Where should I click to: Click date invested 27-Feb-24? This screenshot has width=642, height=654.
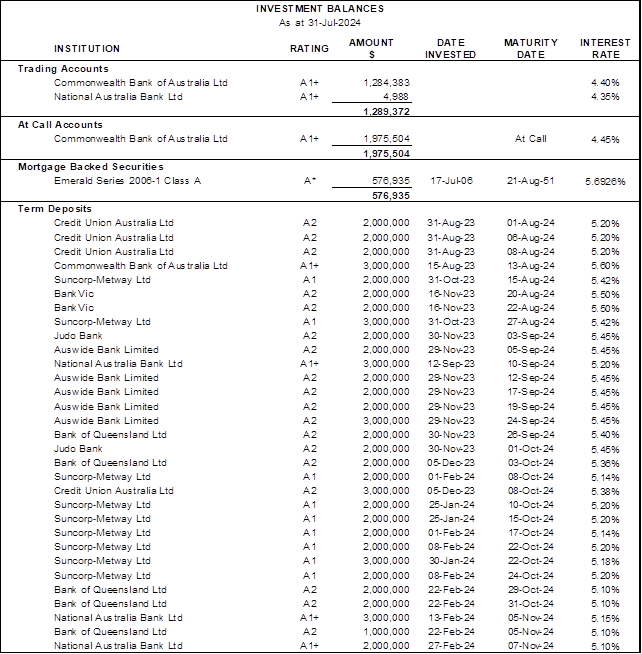pos(451,646)
